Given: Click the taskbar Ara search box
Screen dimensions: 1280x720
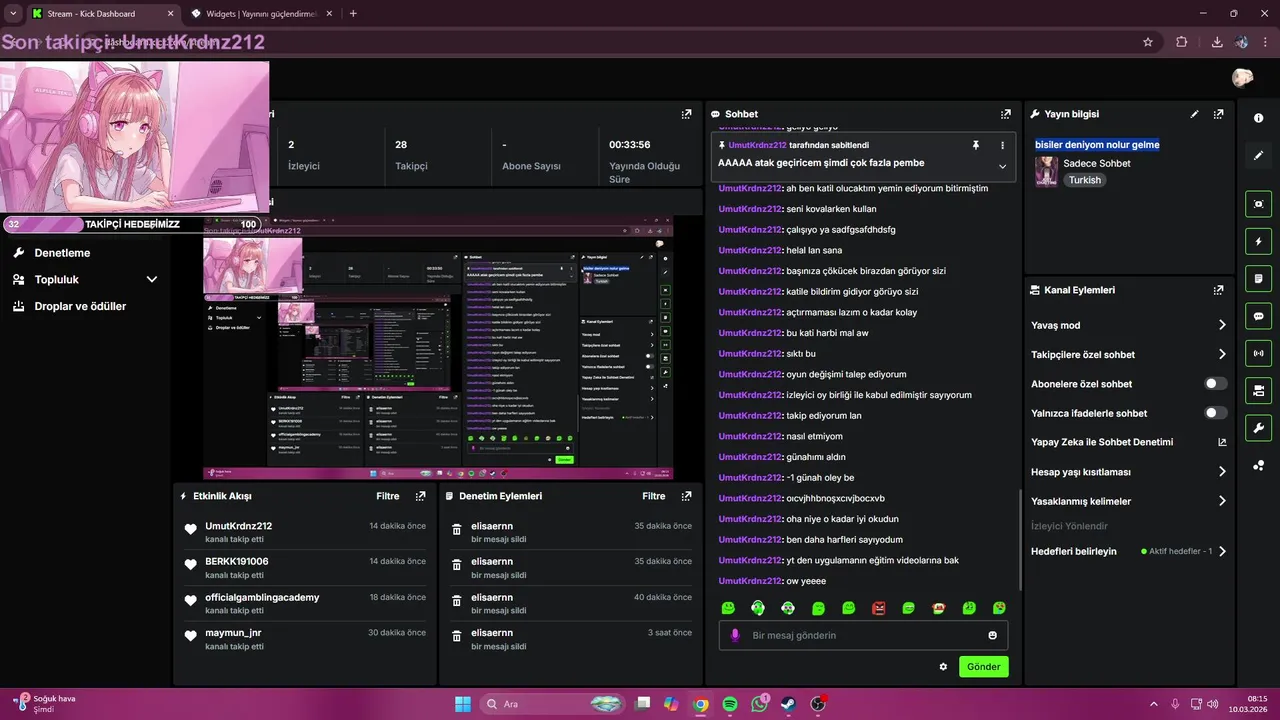Looking at the screenshot, I should (553, 704).
